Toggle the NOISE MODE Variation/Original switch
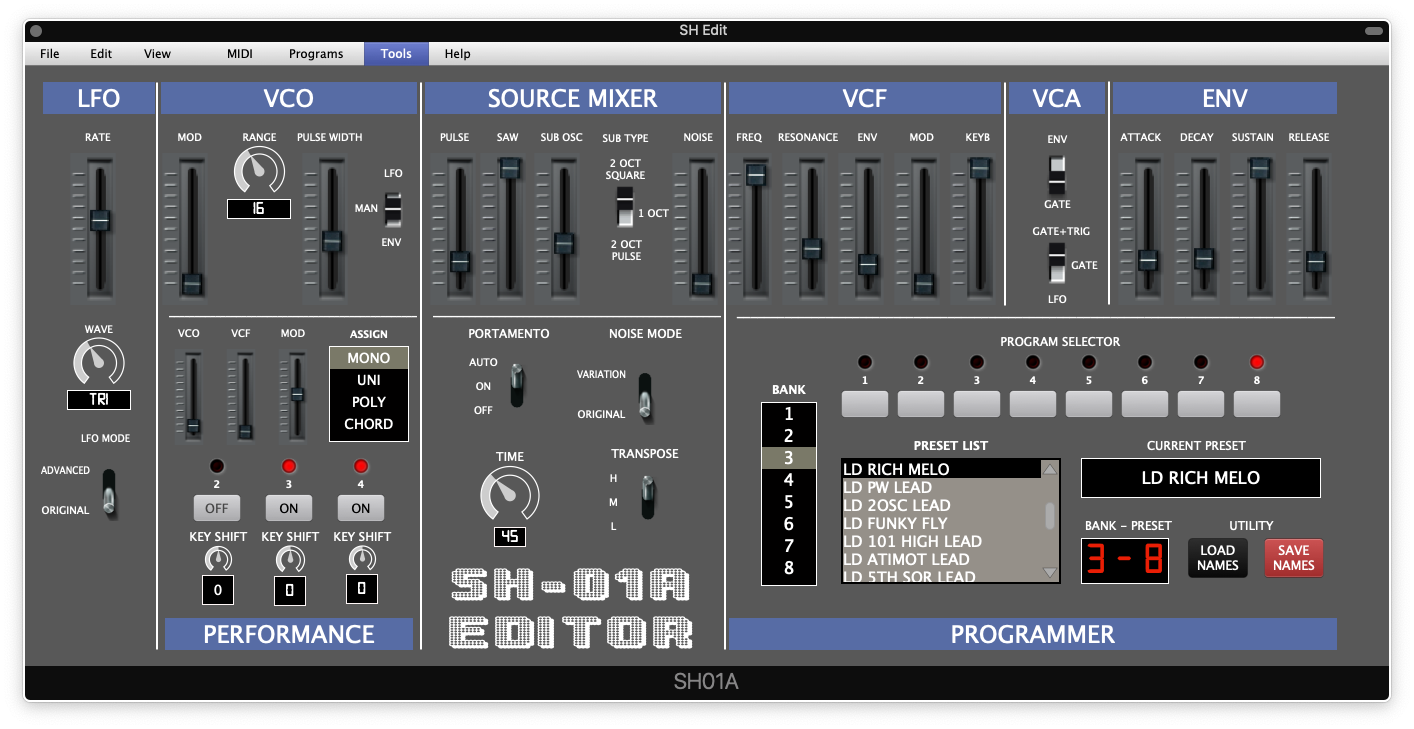 (645, 396)
